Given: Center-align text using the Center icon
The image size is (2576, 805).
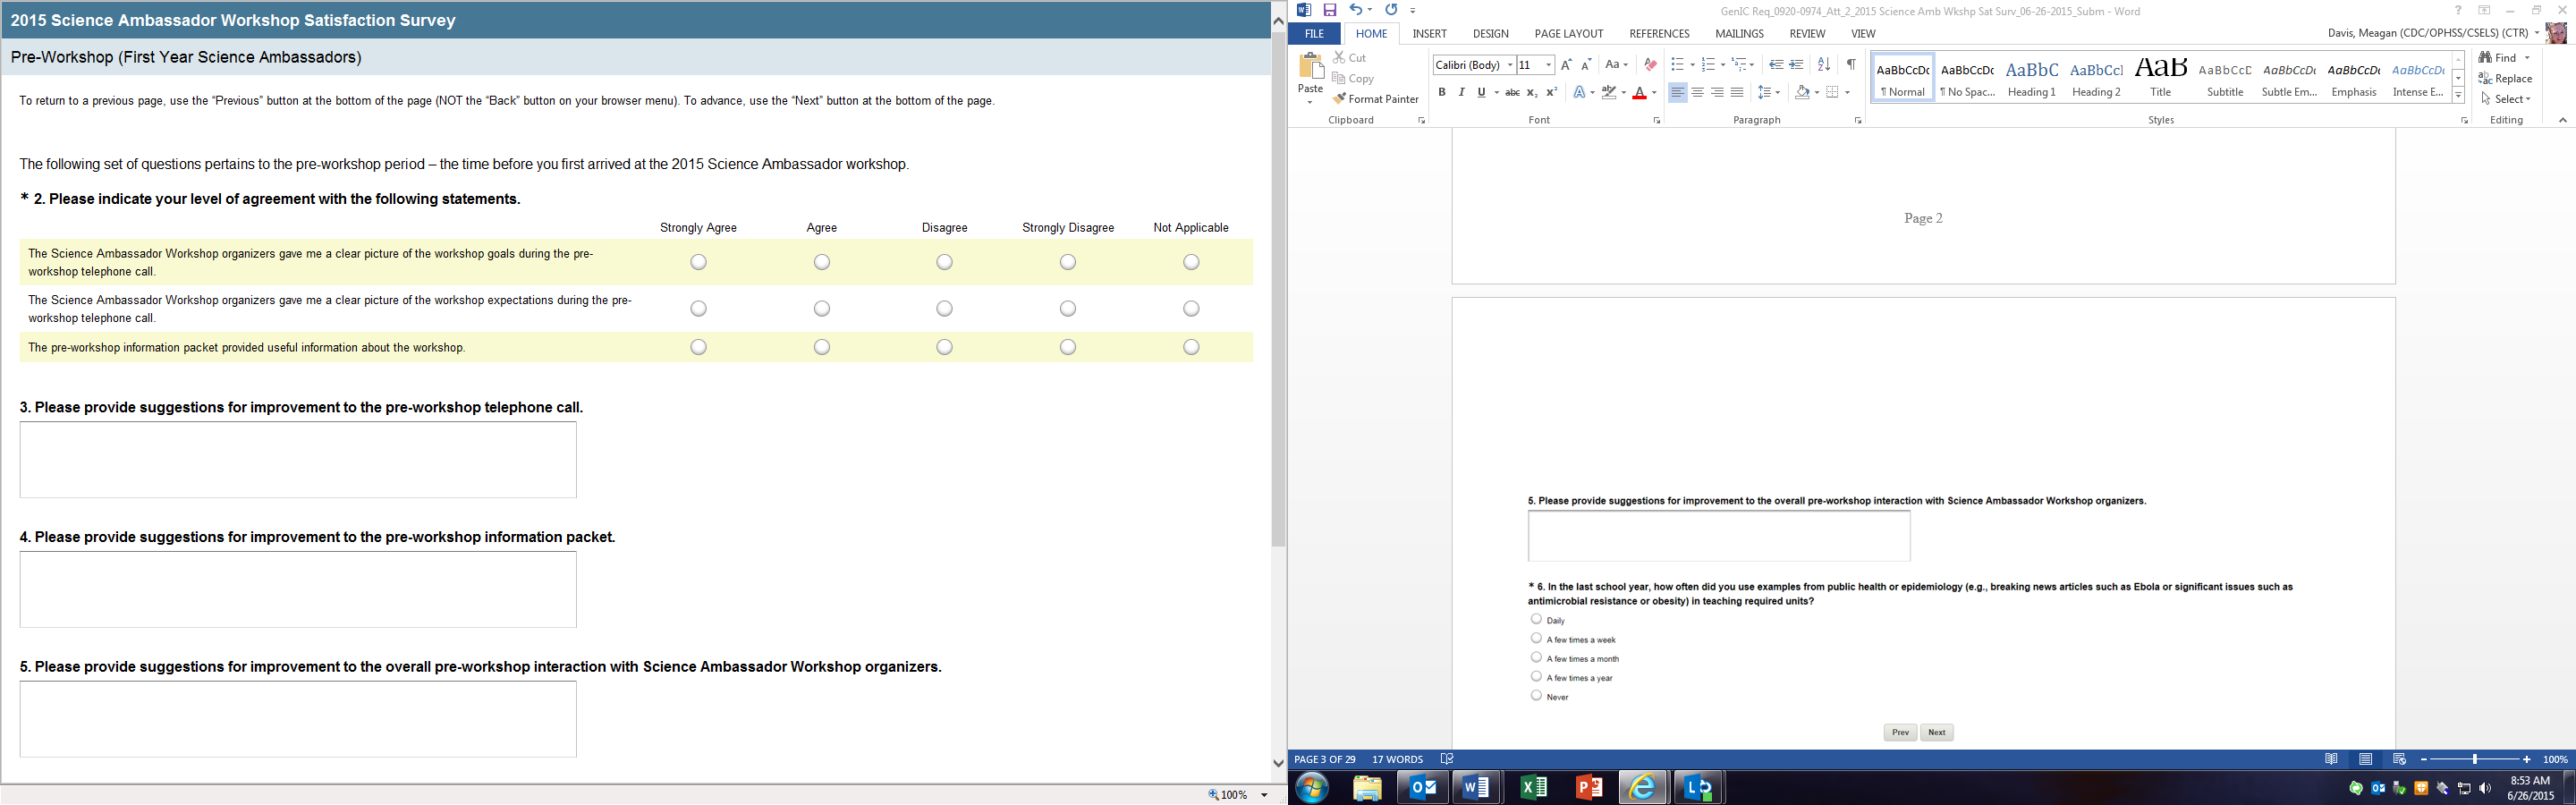Looking at the screenshot, I should click(1697, 92).
